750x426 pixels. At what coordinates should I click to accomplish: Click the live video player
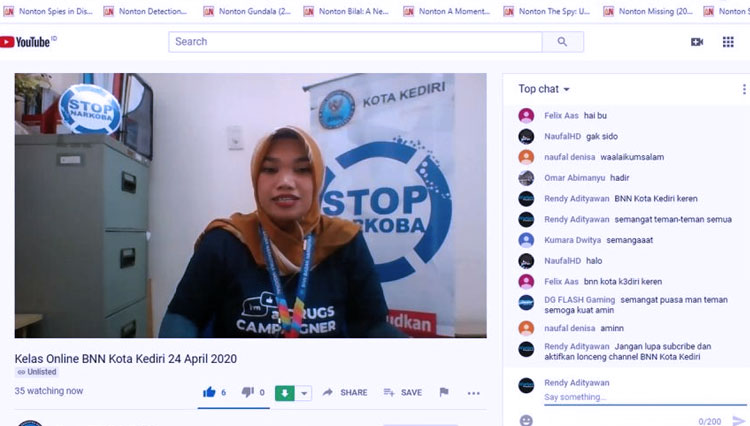[251, 206]
